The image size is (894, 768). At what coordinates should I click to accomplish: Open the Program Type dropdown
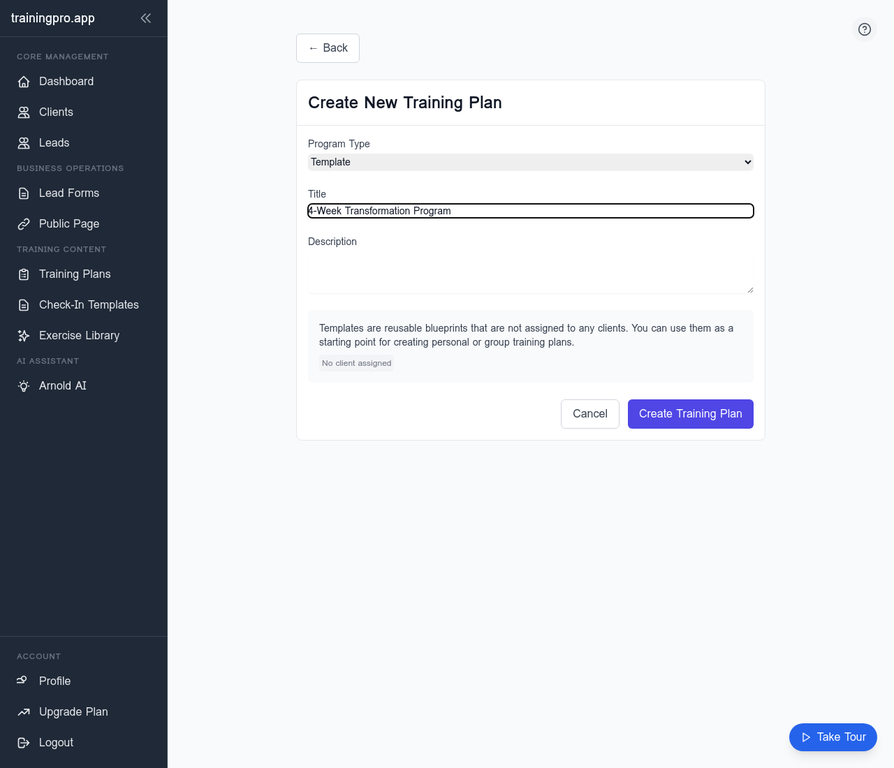click(530, 162)
